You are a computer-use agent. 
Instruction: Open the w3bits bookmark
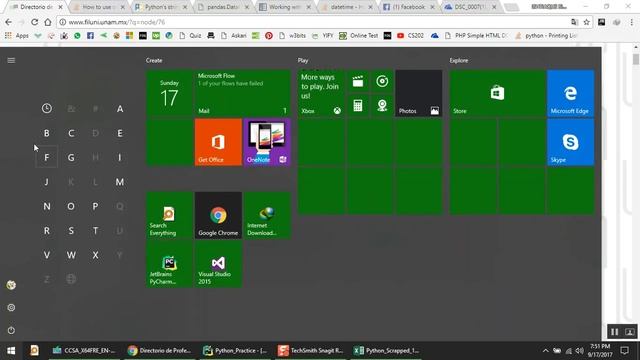coord(293,36)
